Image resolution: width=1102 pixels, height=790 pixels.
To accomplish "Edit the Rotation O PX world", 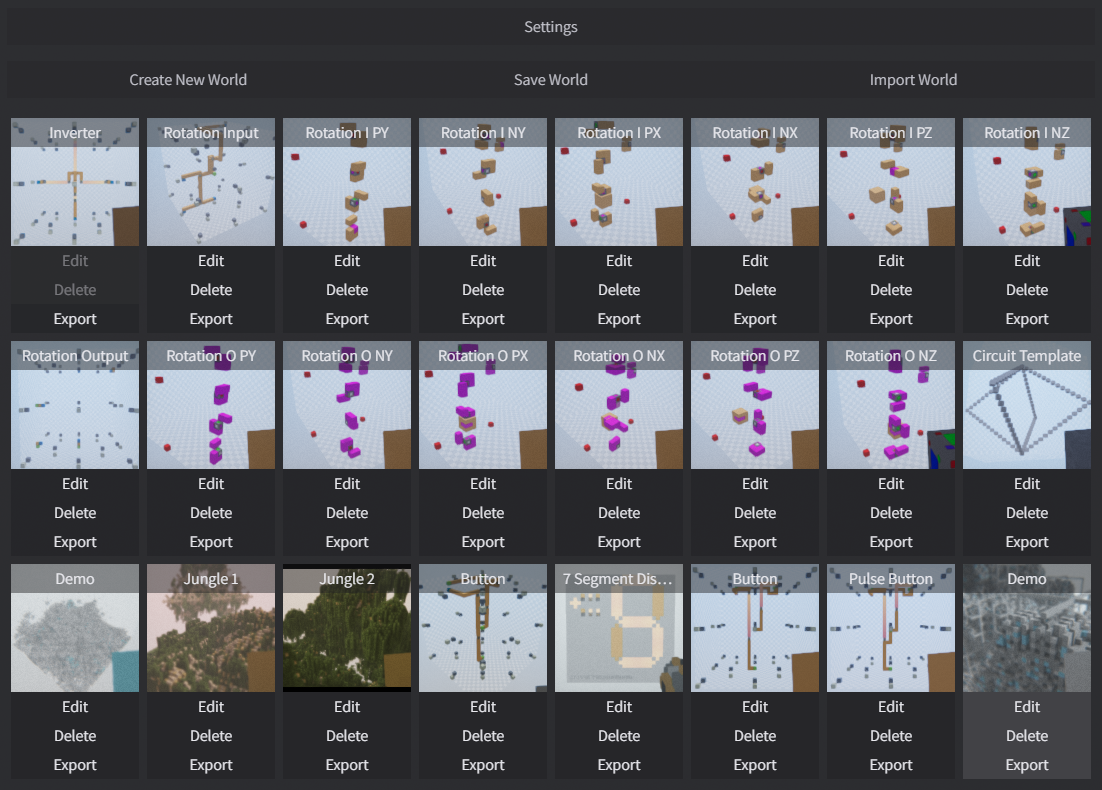I will tap(483, 484).
